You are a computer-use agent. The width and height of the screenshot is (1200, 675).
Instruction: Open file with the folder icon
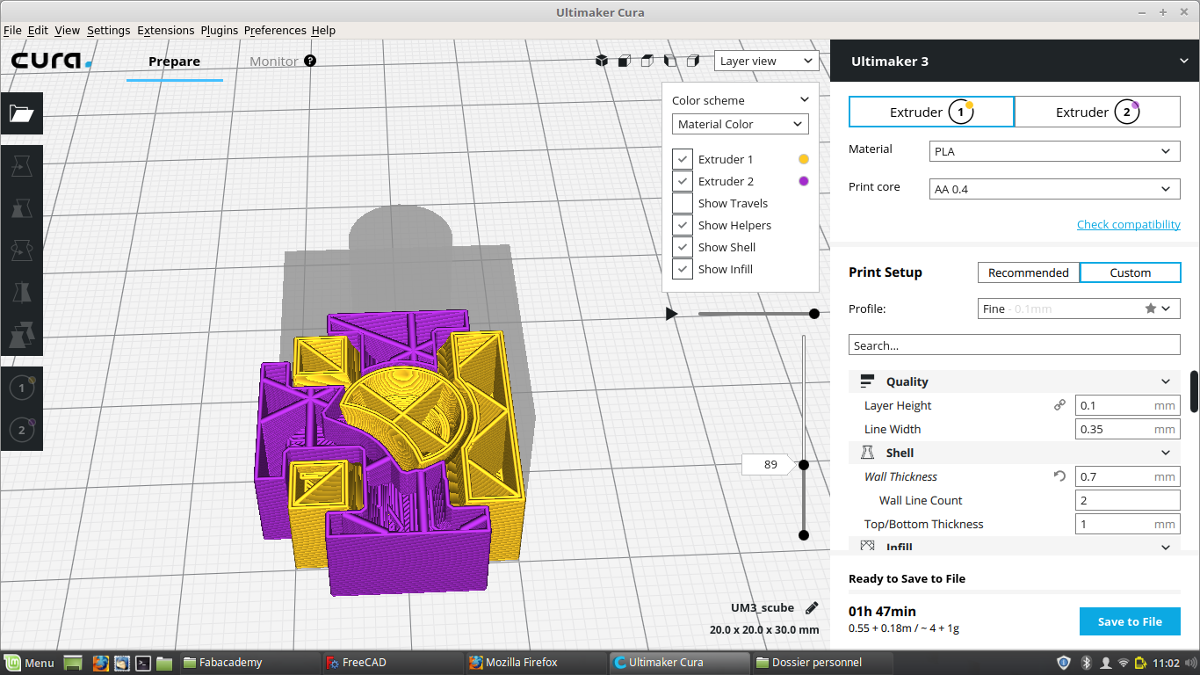point(22,113)
